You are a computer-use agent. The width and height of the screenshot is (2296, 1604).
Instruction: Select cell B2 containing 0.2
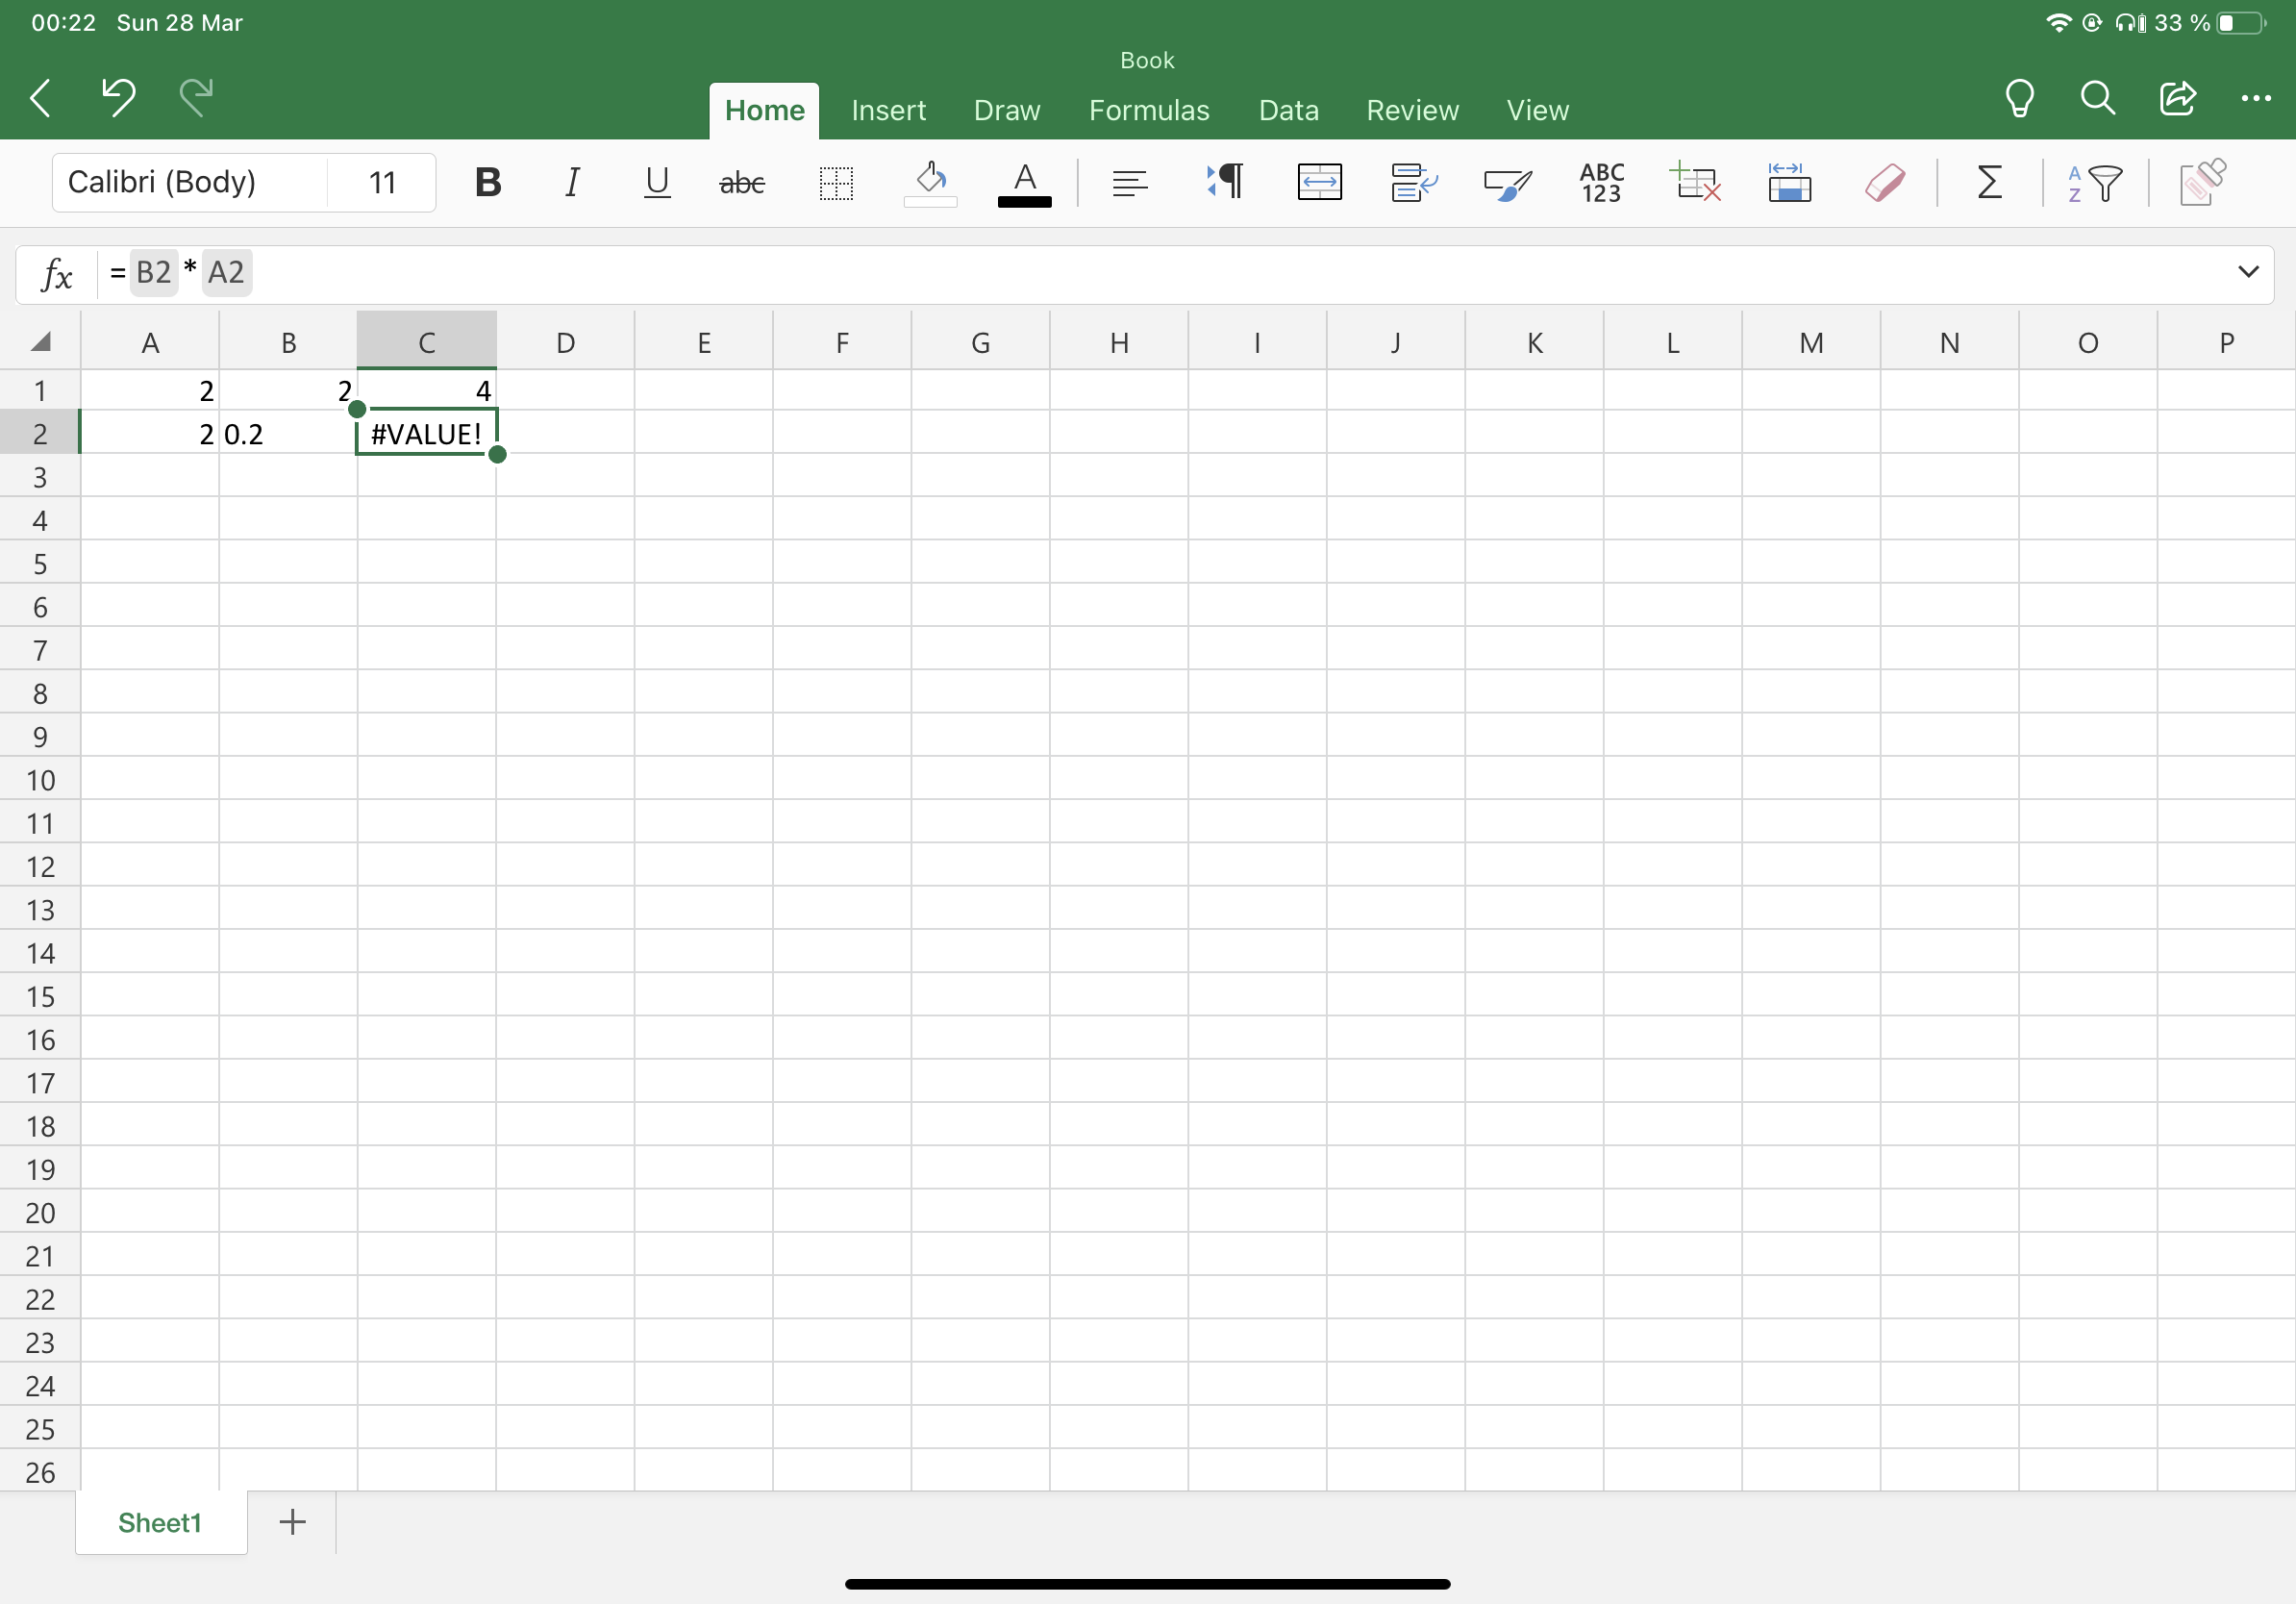288,434
